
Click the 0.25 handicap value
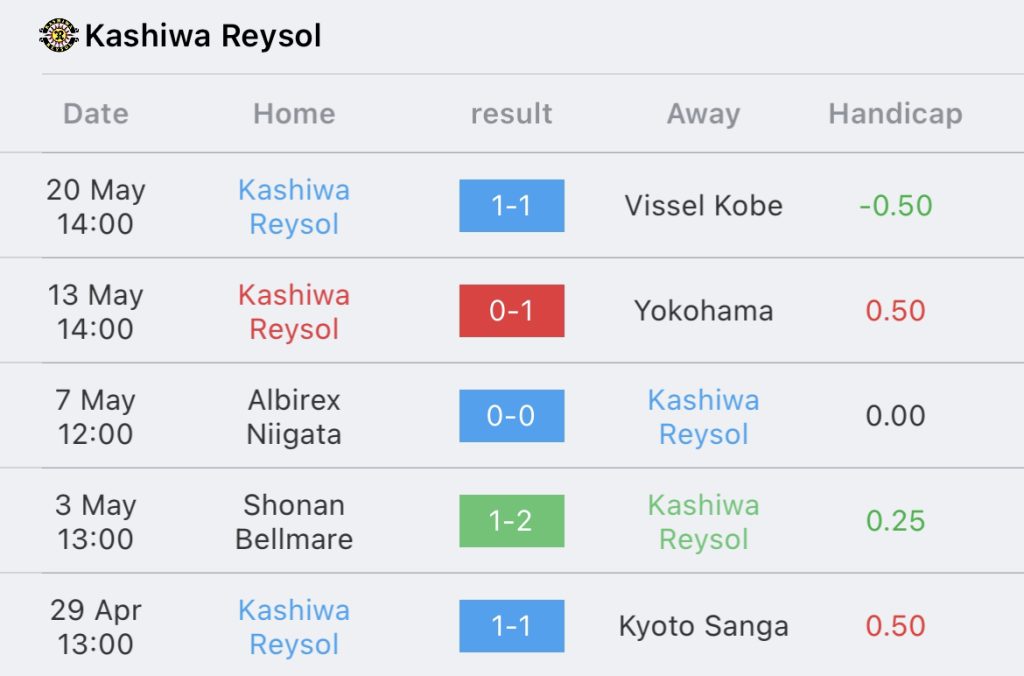[x=895, y=521]
